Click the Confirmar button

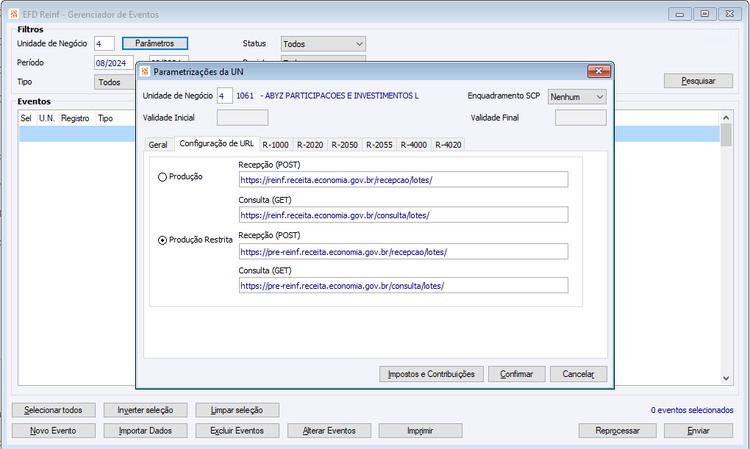click(x=517, y=374)
